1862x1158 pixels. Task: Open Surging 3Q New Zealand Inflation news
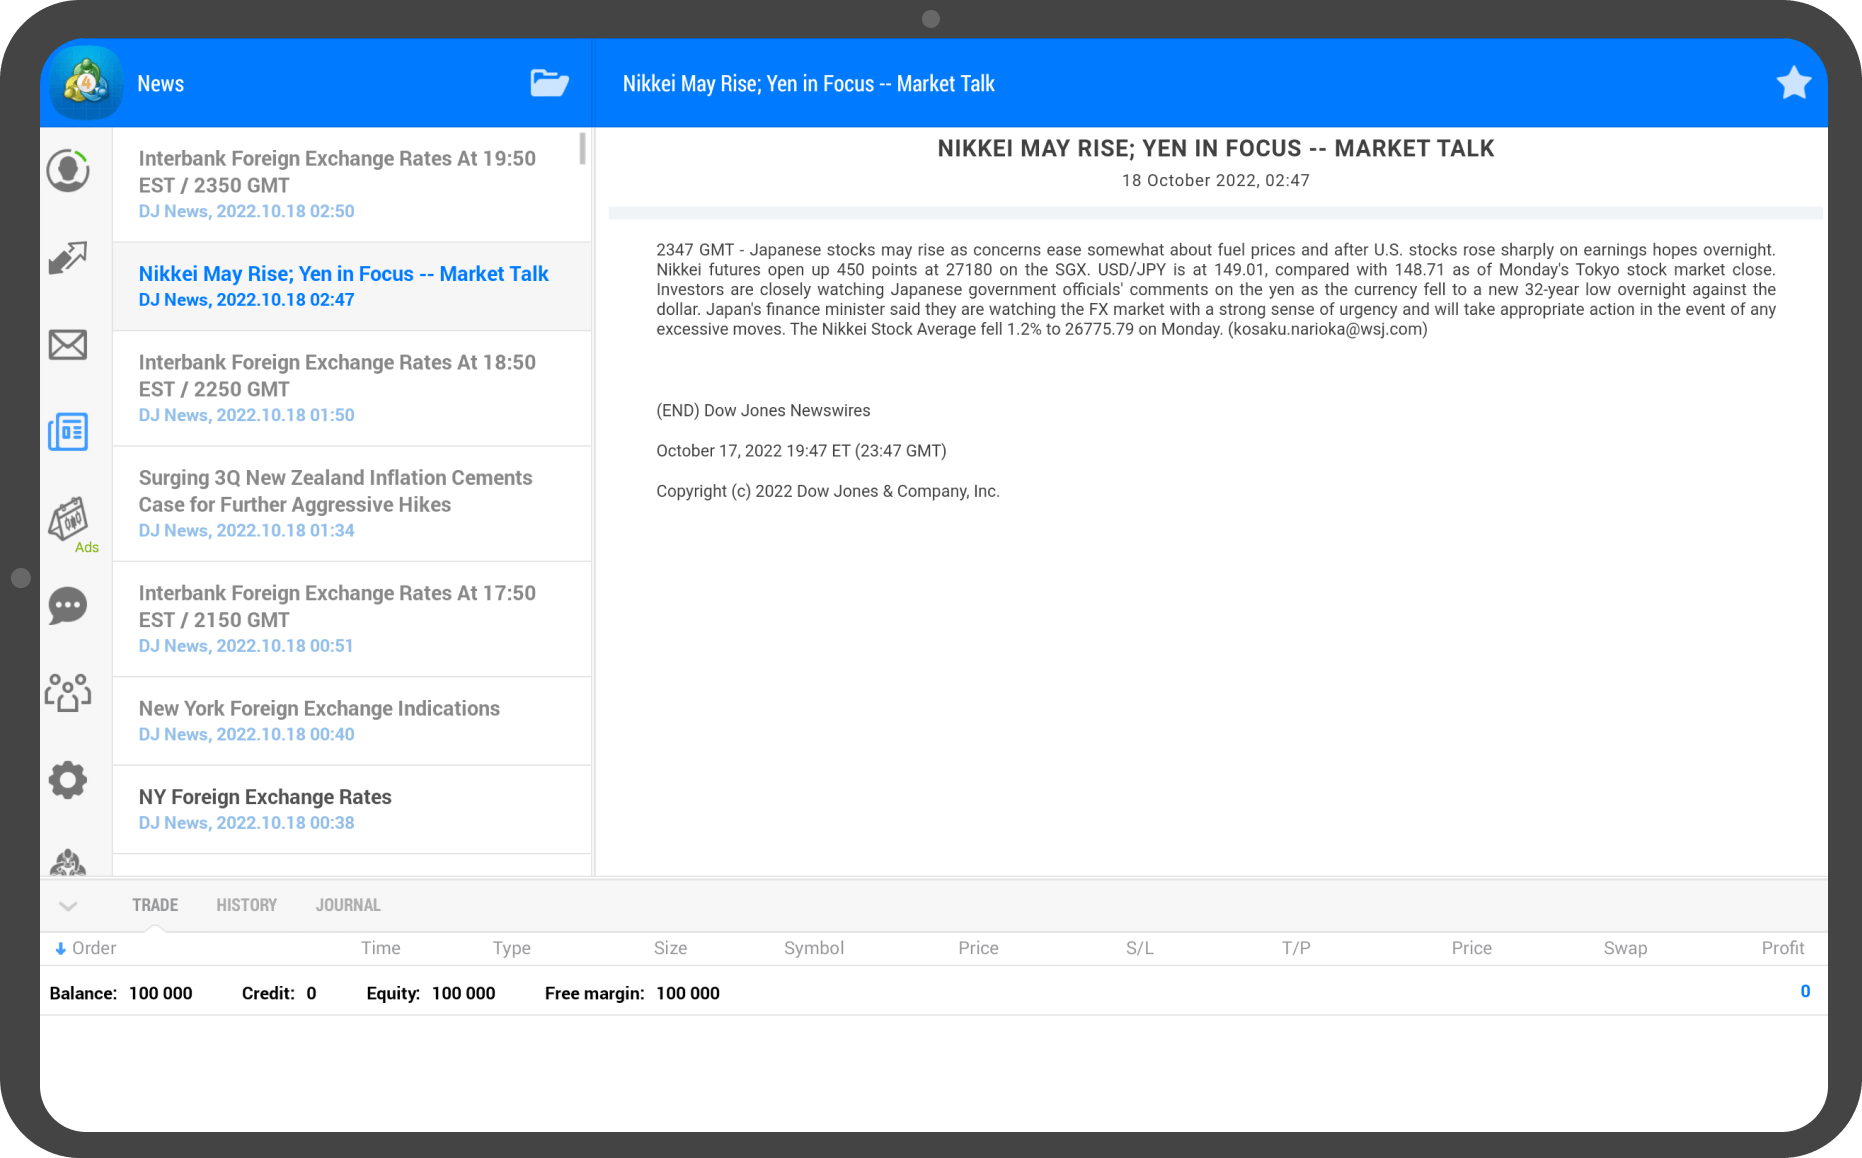(352, 504)
